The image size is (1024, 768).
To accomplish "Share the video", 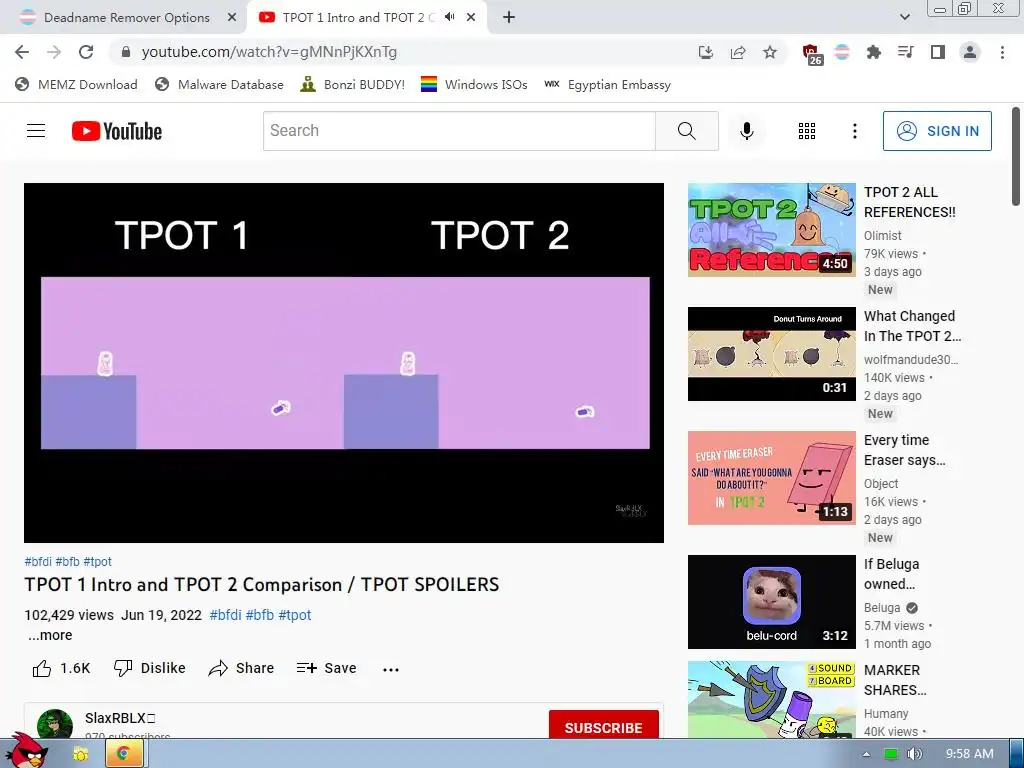I will [241, 668].
